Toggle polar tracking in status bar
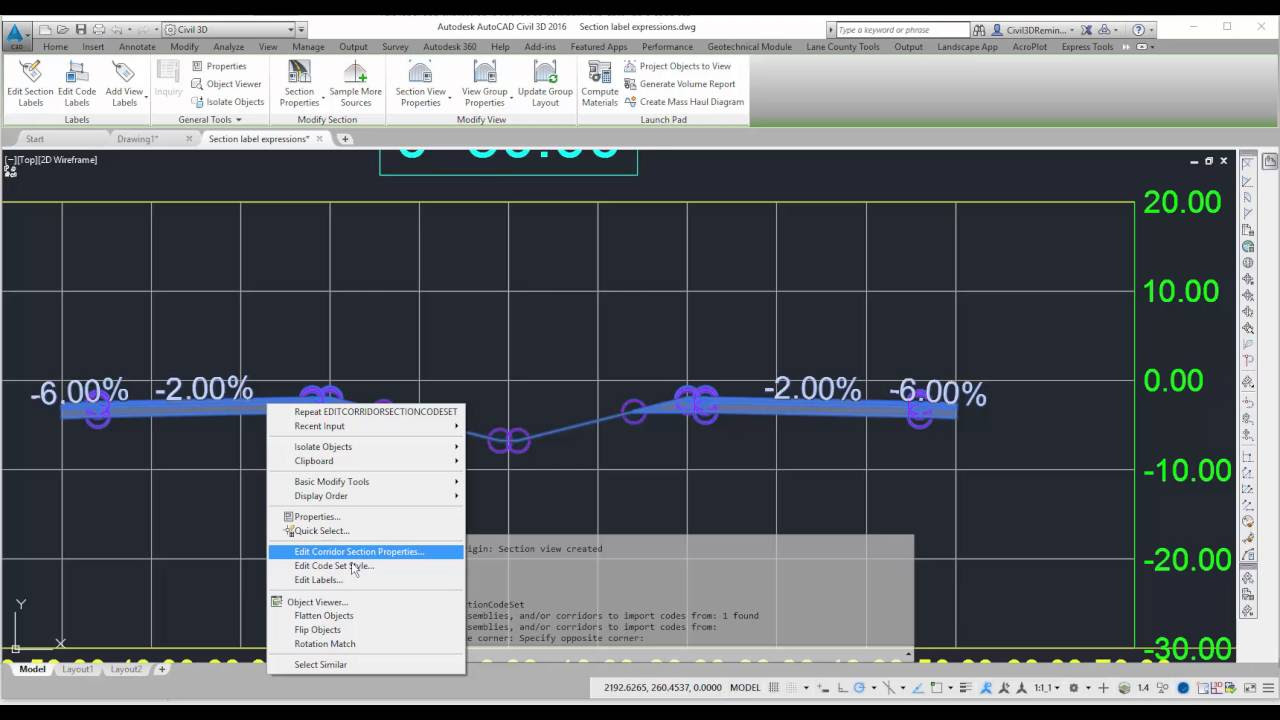 coord(859,688)
